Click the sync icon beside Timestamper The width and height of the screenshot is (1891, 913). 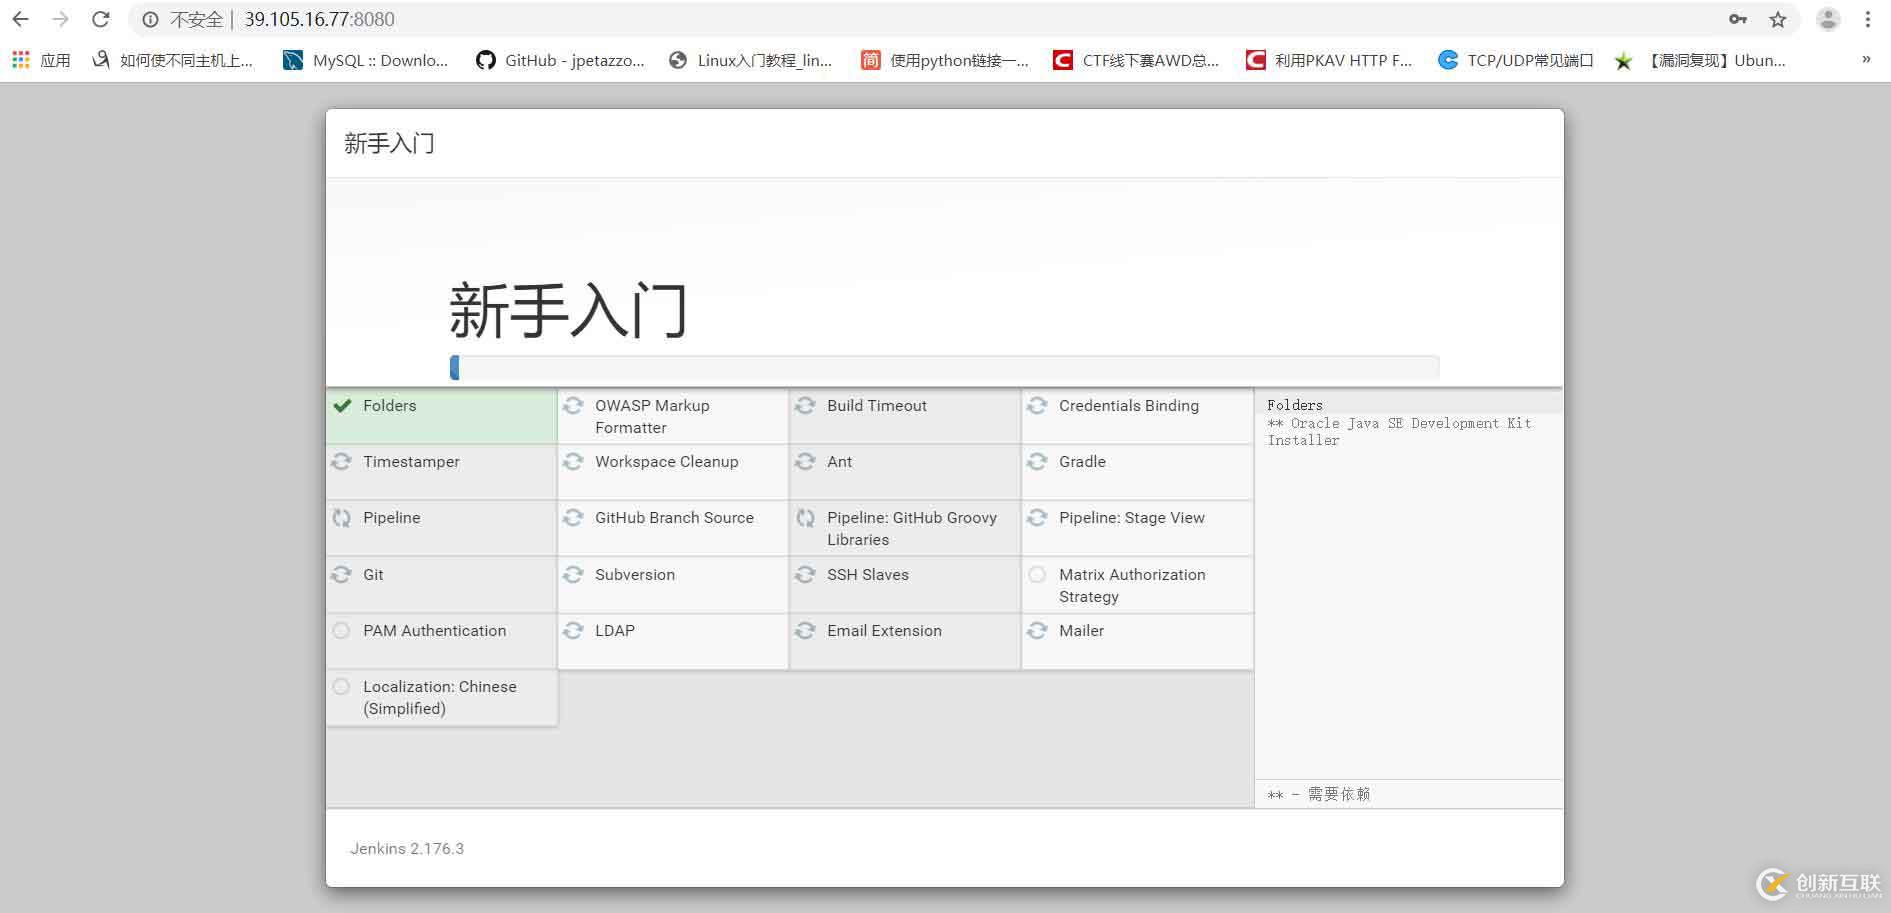click(341, 461)
